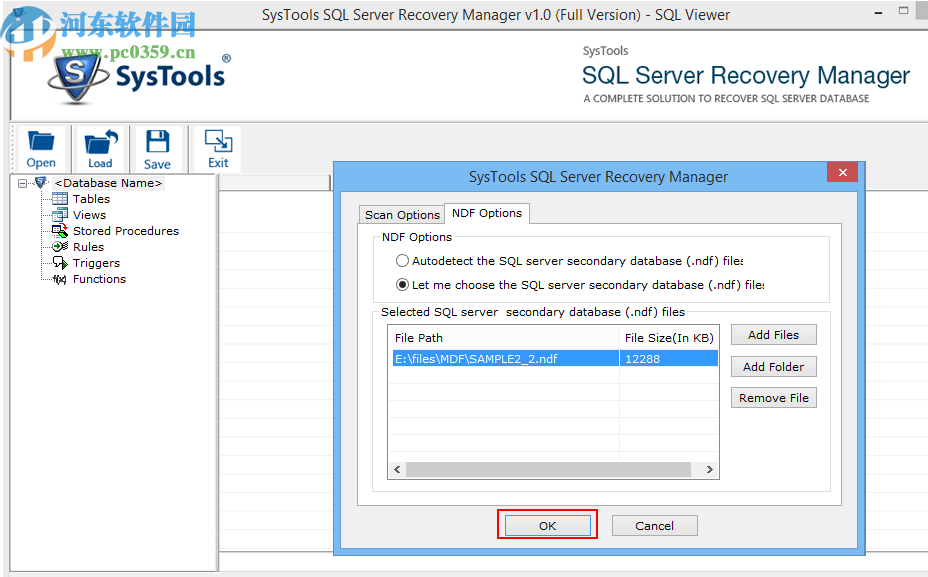The height and width of the screenshot is (577, 928).
Task: Click the Add Files button
Action: coord(773,334)
